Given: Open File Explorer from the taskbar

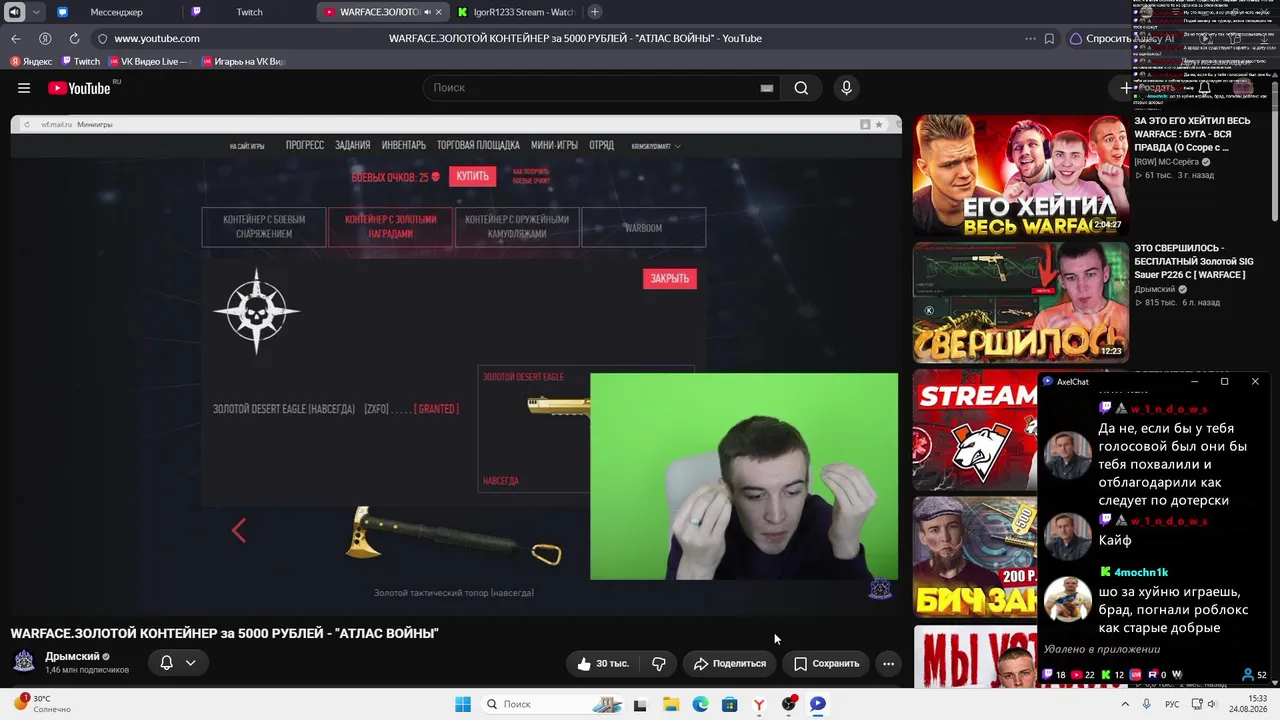Looking at the screenshot, I should click(x=670, y=704).
